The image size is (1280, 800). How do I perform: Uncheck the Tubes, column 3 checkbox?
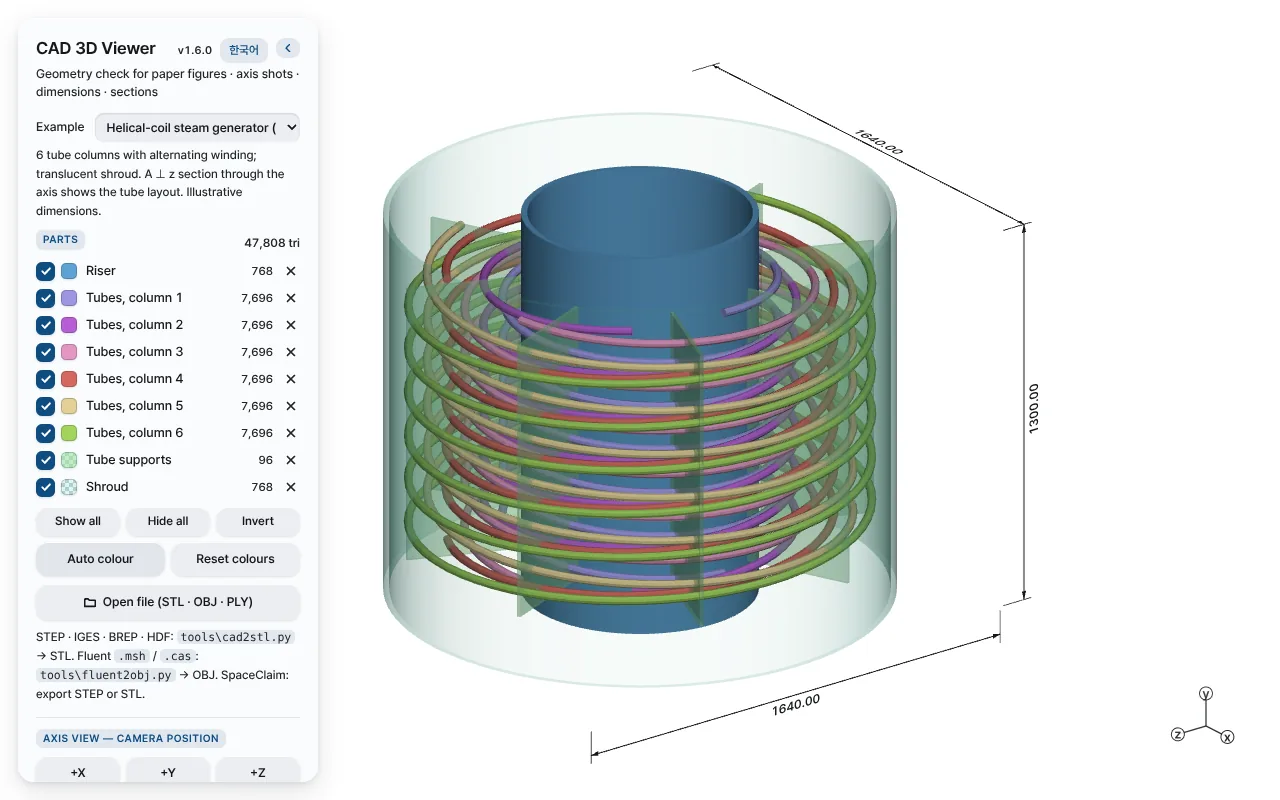pos(45,352)
